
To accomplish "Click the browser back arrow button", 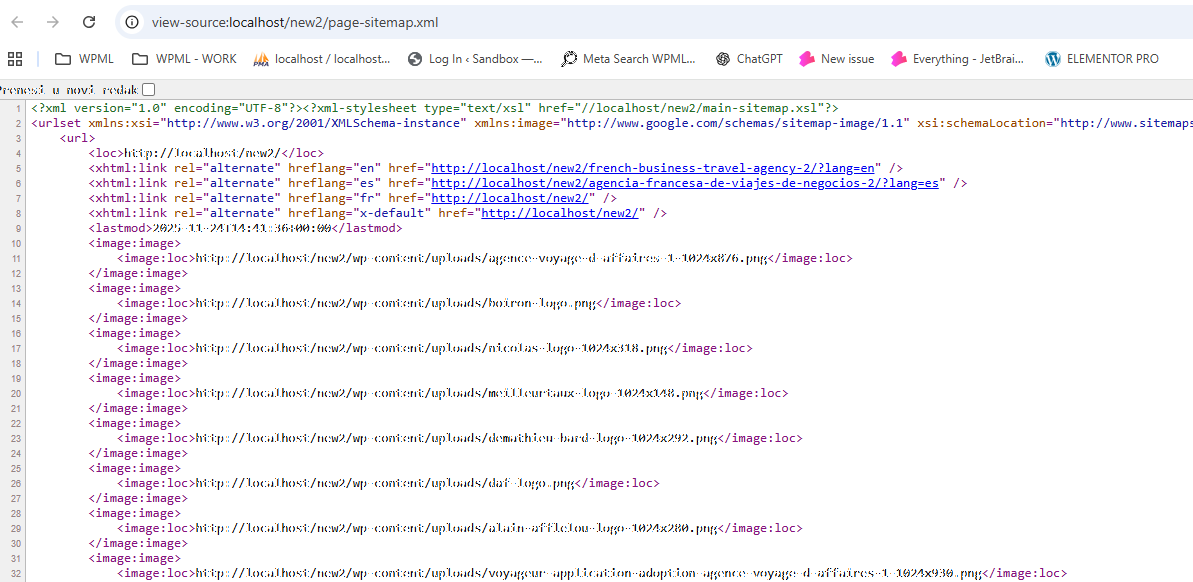I will 17,22.
